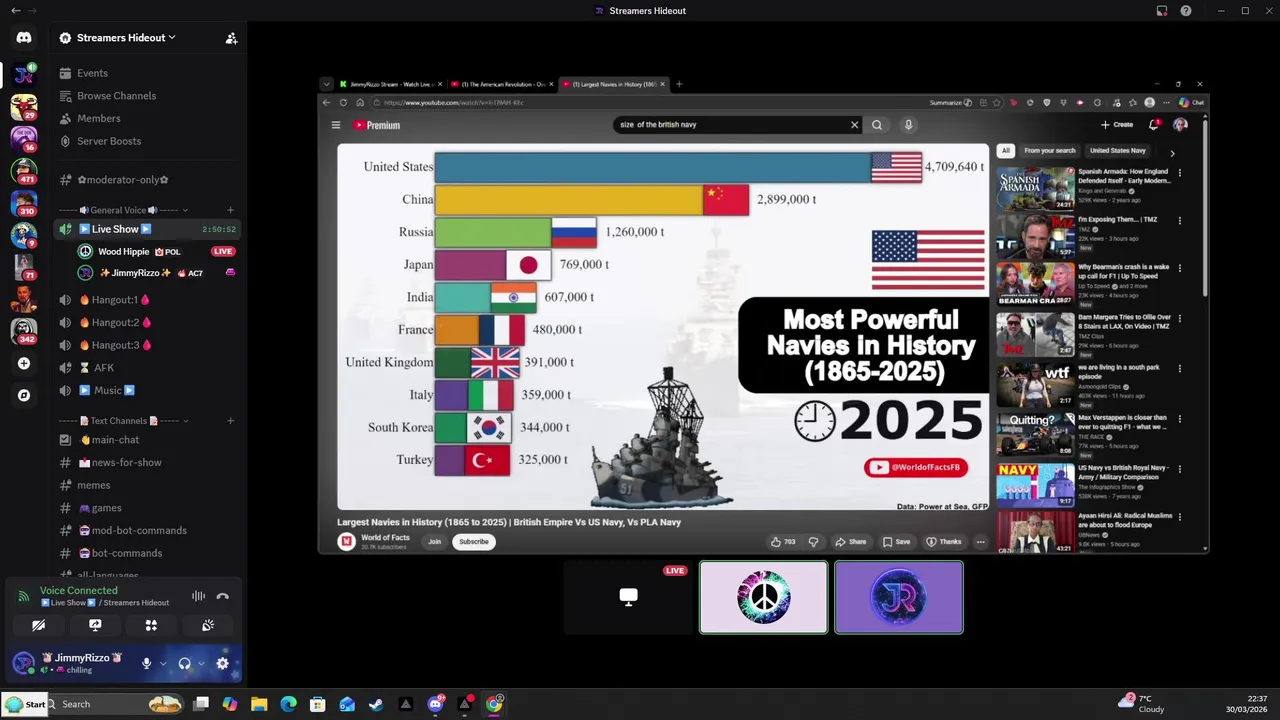Open the mod-bot-commands channel
The height and width of the screenshot is (720, 1280).
tap(139, 530)
